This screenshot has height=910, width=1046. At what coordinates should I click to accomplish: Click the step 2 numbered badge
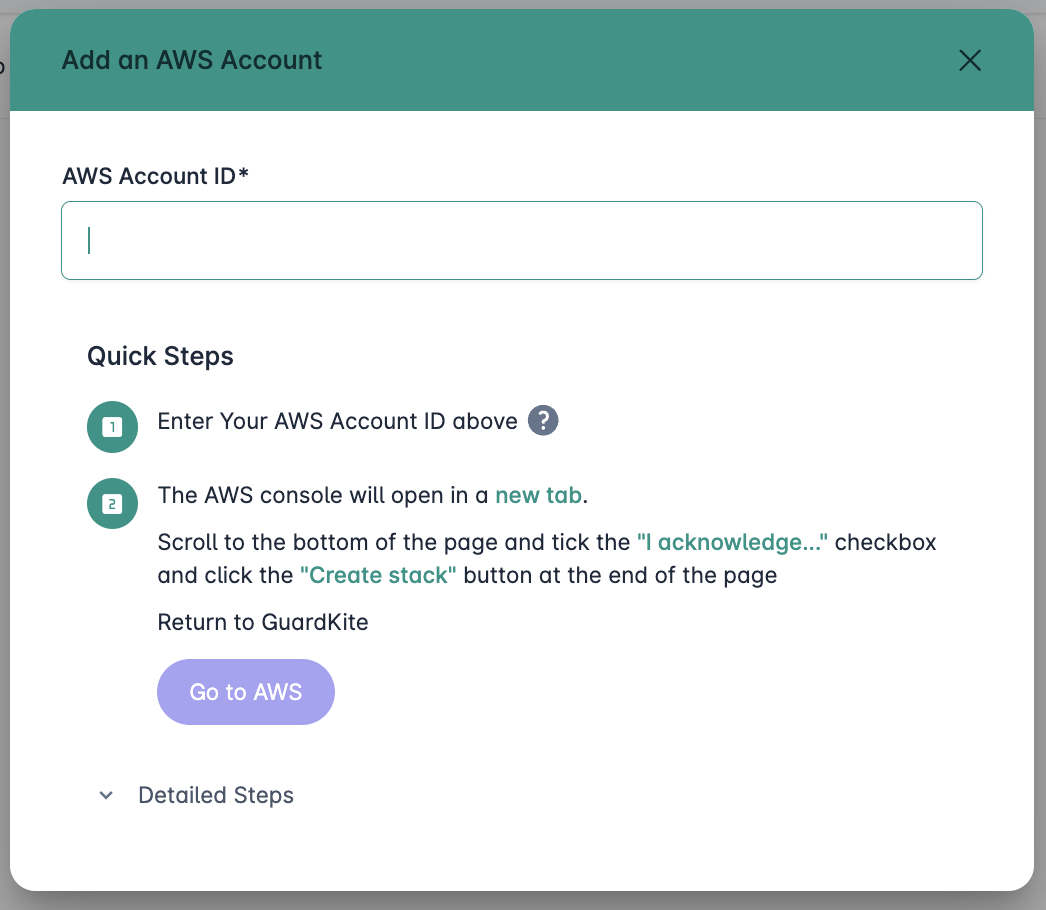pos(112,503)
